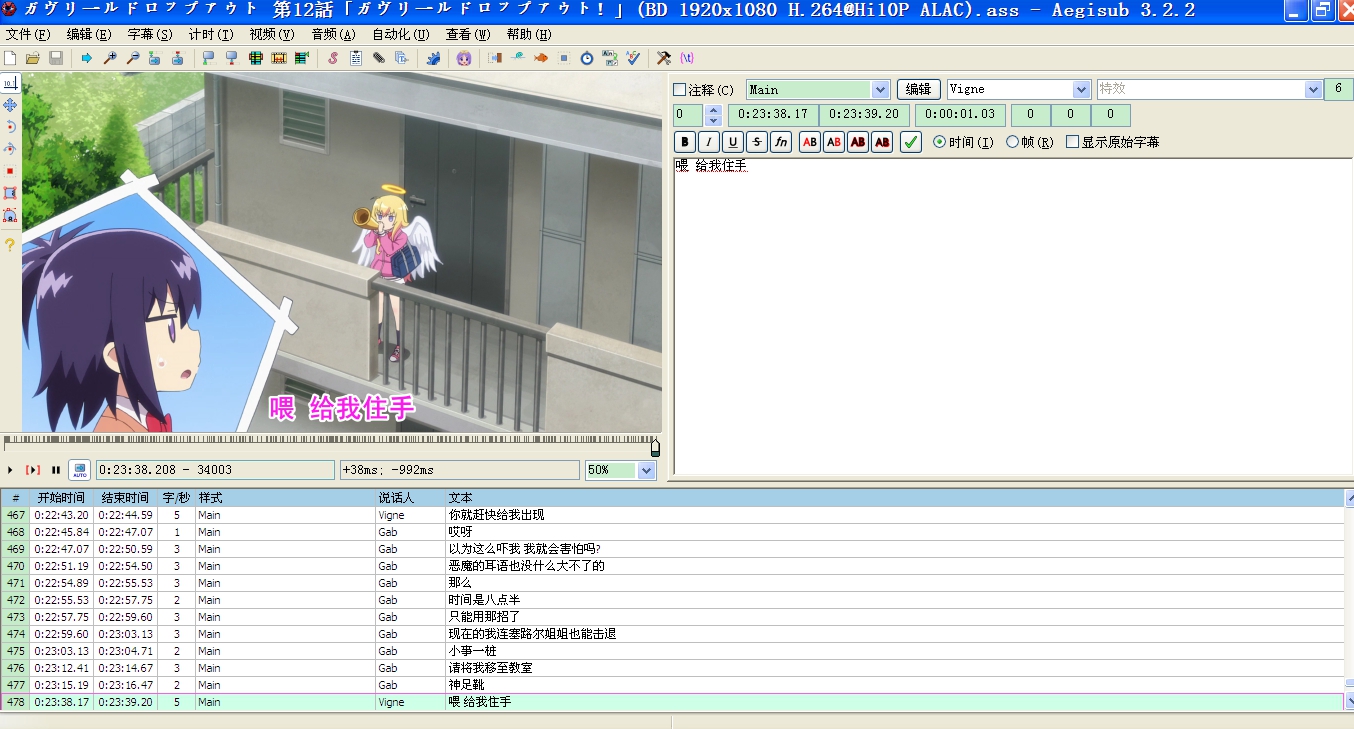Commit the line with green checkmark

tap(910, 142)
